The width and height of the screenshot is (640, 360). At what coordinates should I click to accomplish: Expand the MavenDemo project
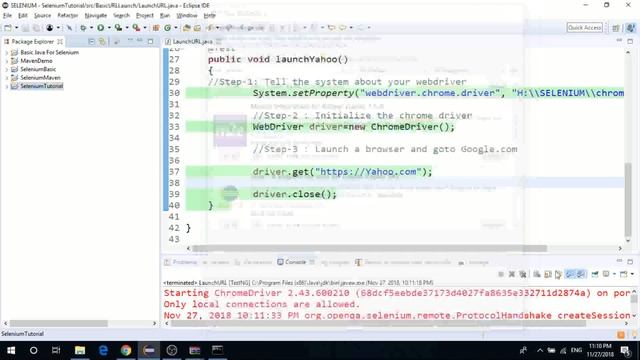[x=7, y=61]
